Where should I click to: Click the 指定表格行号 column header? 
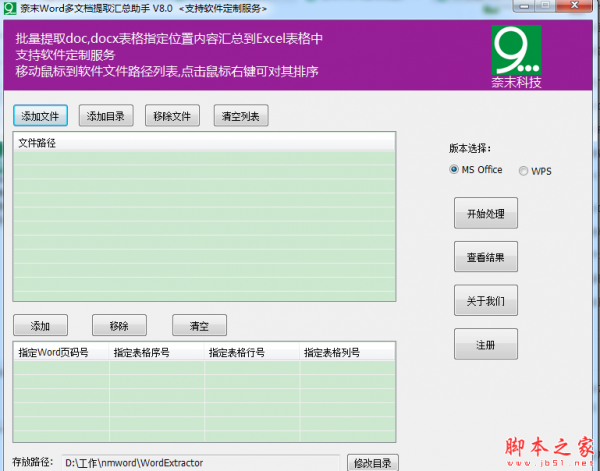tap(252, 352)
